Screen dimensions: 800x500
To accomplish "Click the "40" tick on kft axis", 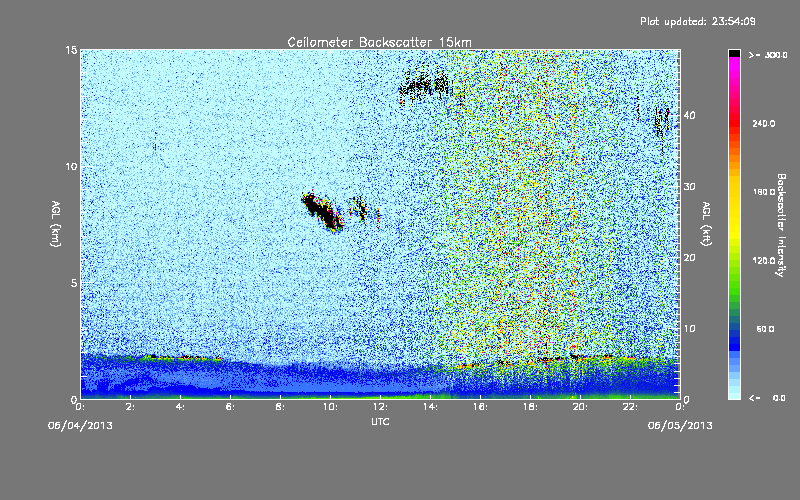I will [689, 115].
